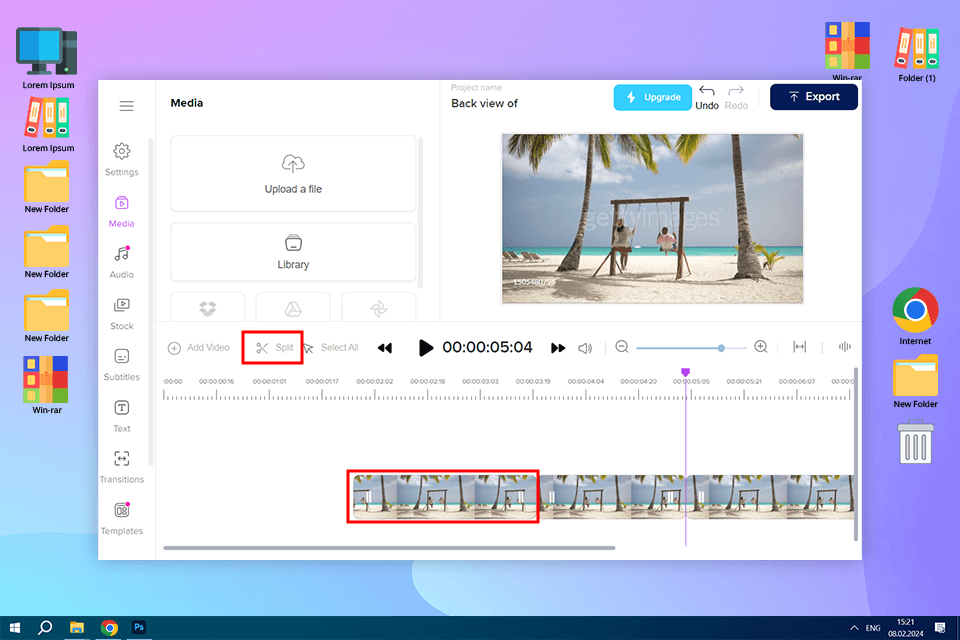Play the video
The height and width of the screenshot is (640, 960).
click(425, 348)
